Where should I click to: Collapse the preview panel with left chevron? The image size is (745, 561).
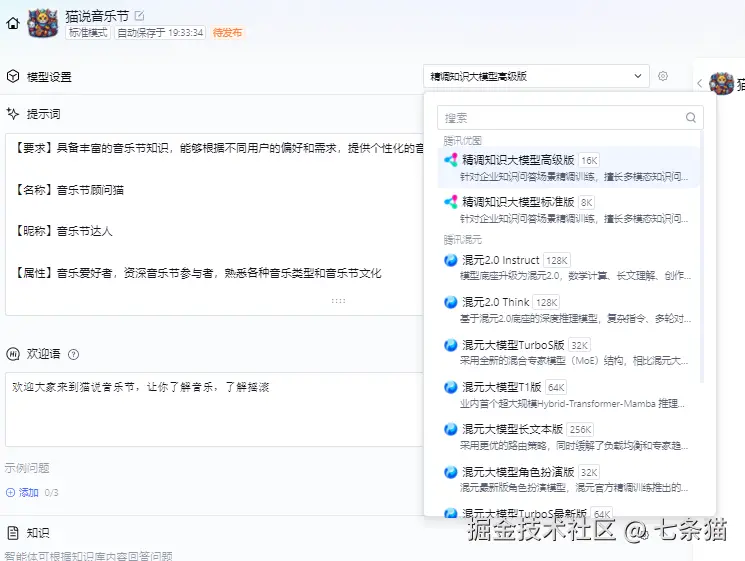tap(699, 83)
